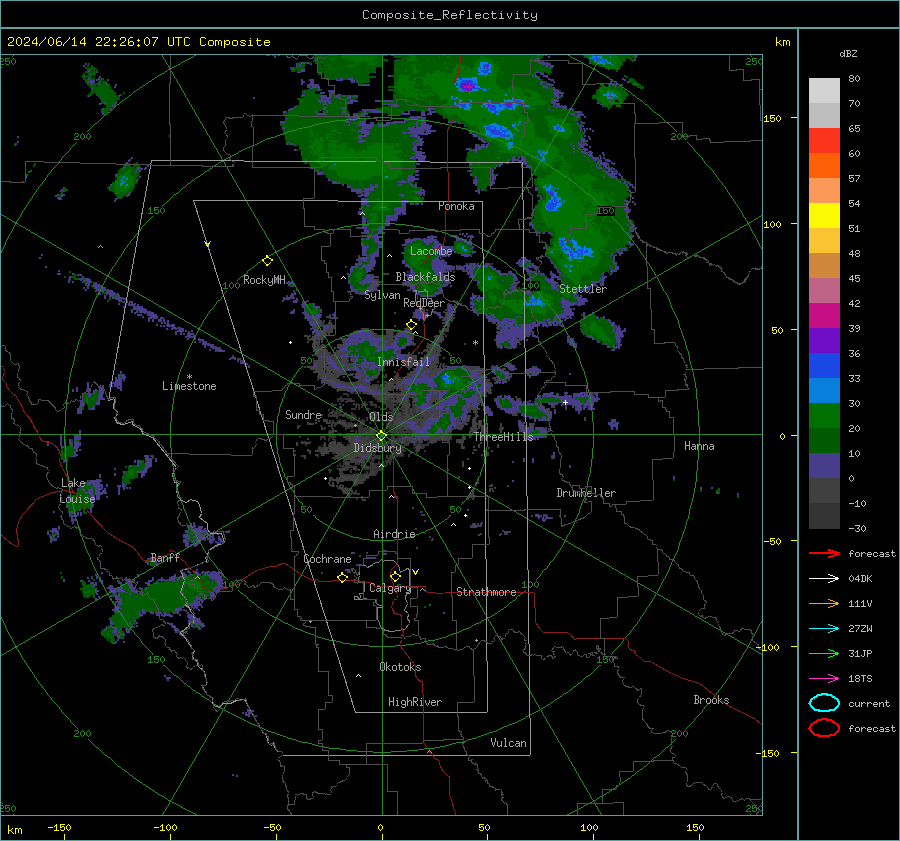Click the yellow radar center marker above Didsbury
The width and height of the screenshot is (900, 841).
pos(381,436)
